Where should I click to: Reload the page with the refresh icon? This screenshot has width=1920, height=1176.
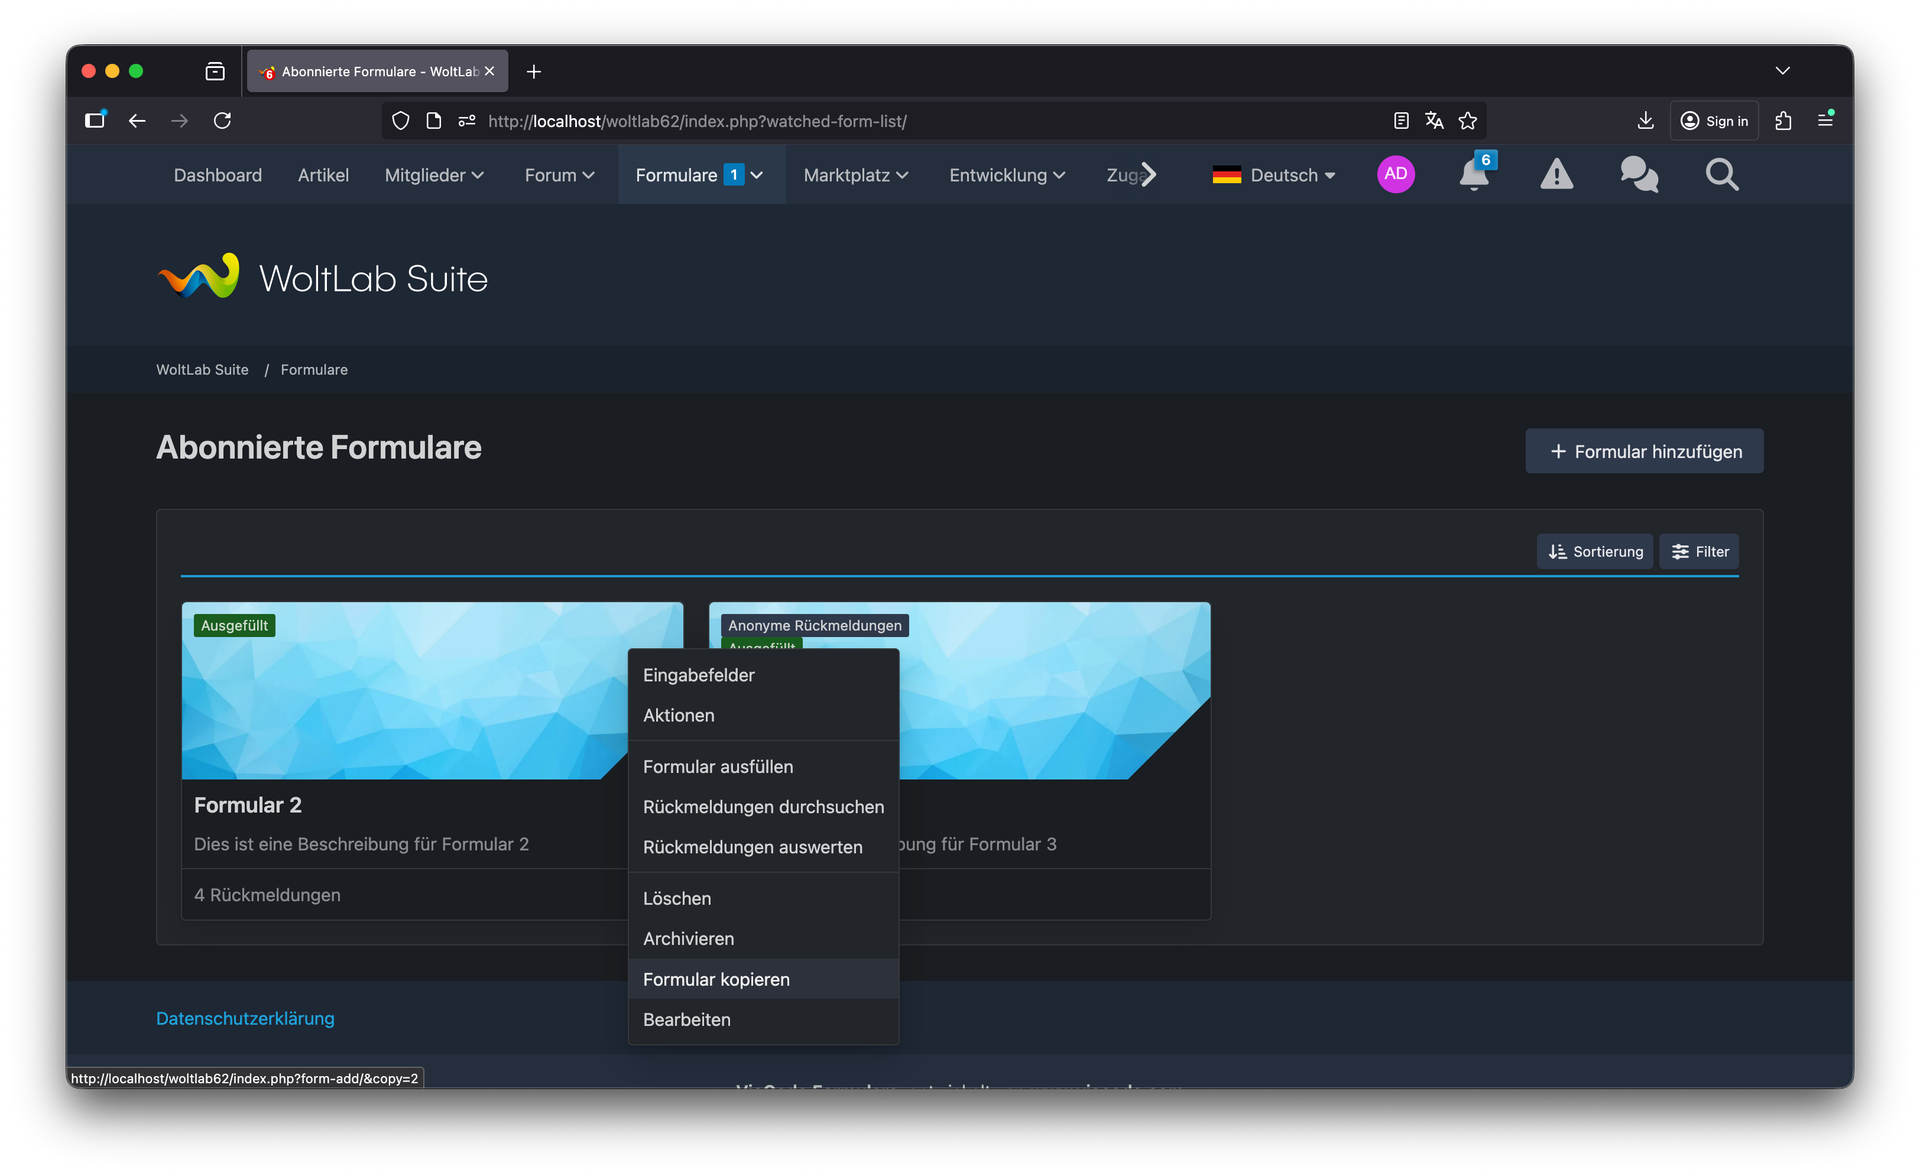(x=222, y=121)
